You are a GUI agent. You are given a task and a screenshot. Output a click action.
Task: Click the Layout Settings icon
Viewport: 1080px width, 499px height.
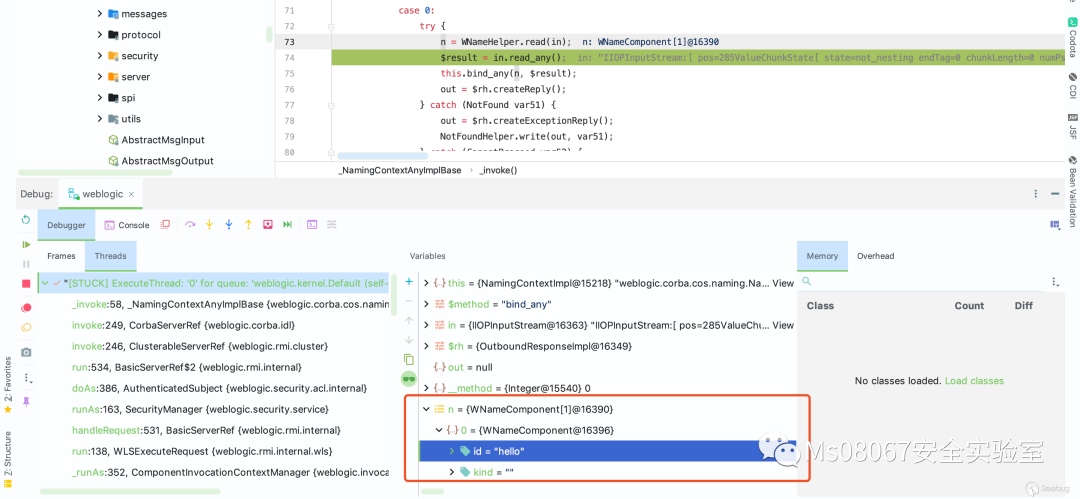pyautogui.click(x=1055, y=225)
